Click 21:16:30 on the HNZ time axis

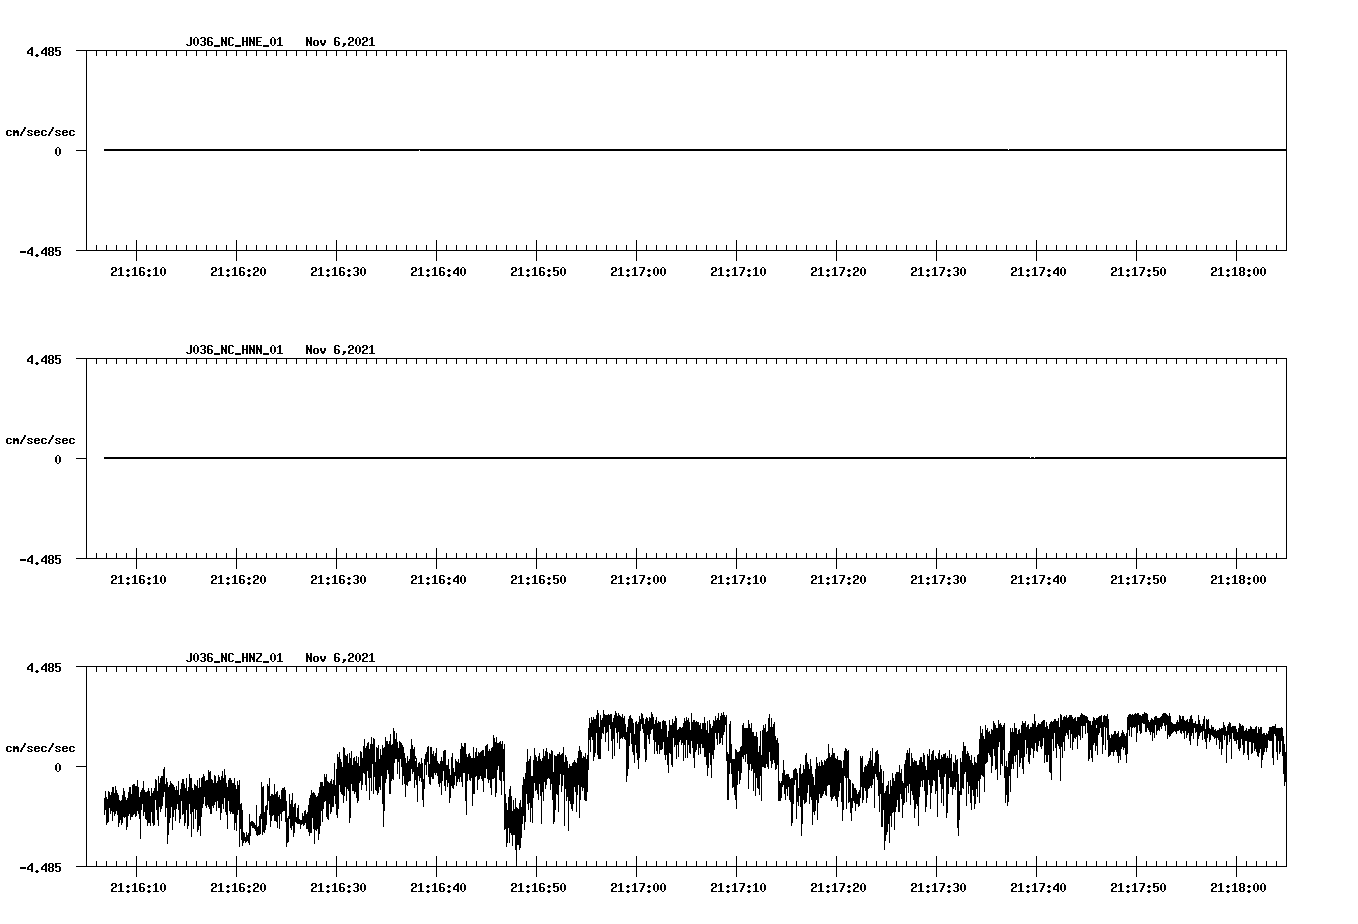click(338, 888)
